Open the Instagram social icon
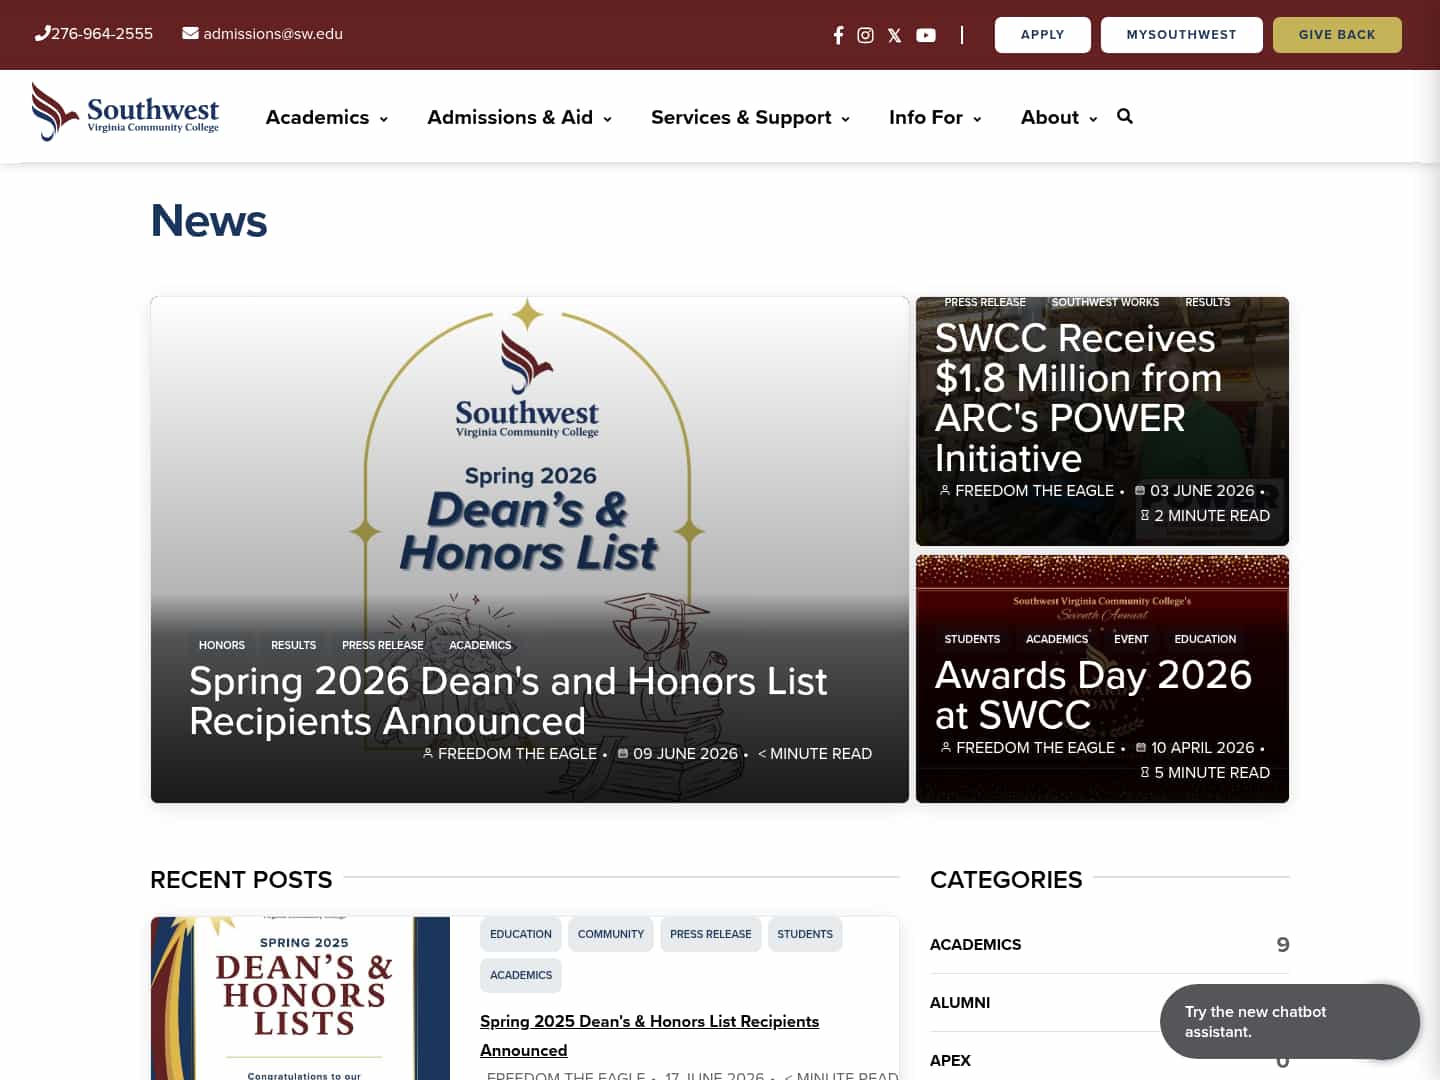The image size is (1440, 1080). (866, 35)
